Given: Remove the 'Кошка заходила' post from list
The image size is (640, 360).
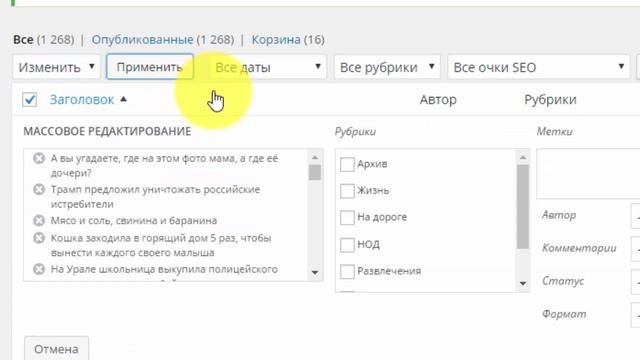Looking at the screenshot, I should point(39,238).
